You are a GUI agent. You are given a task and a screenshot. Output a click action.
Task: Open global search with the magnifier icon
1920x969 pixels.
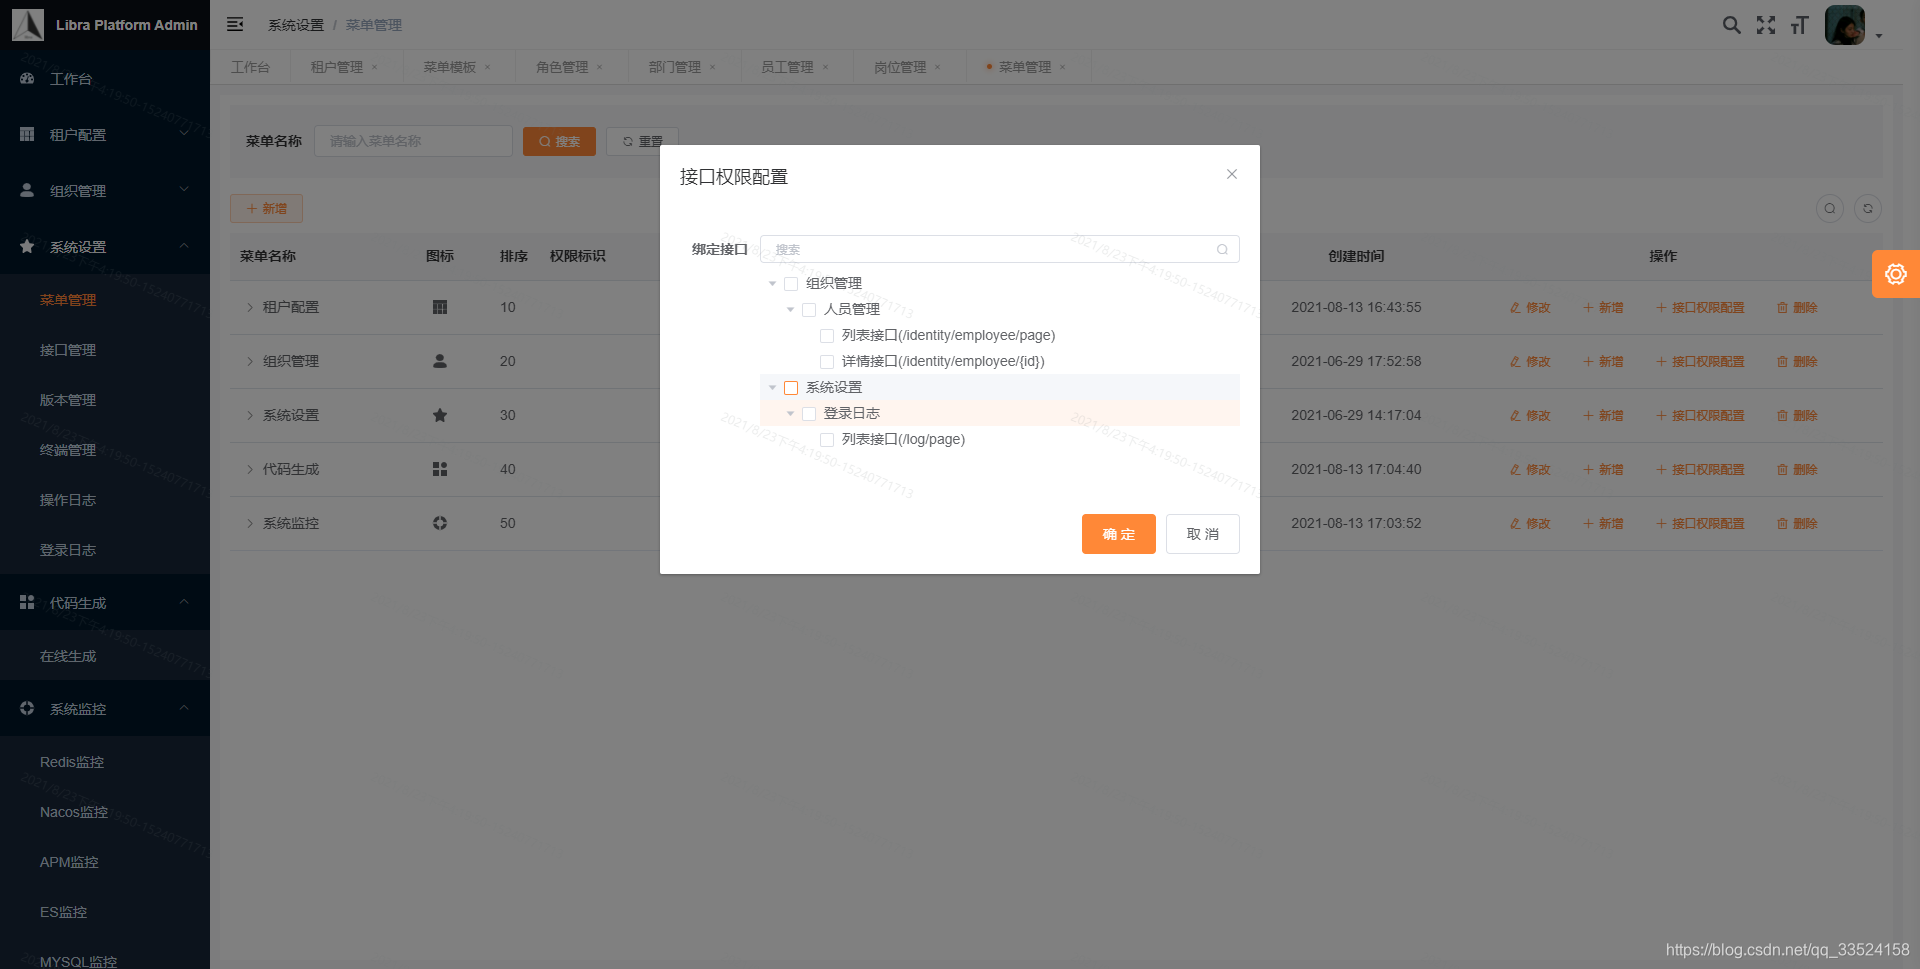point(1732,25)
